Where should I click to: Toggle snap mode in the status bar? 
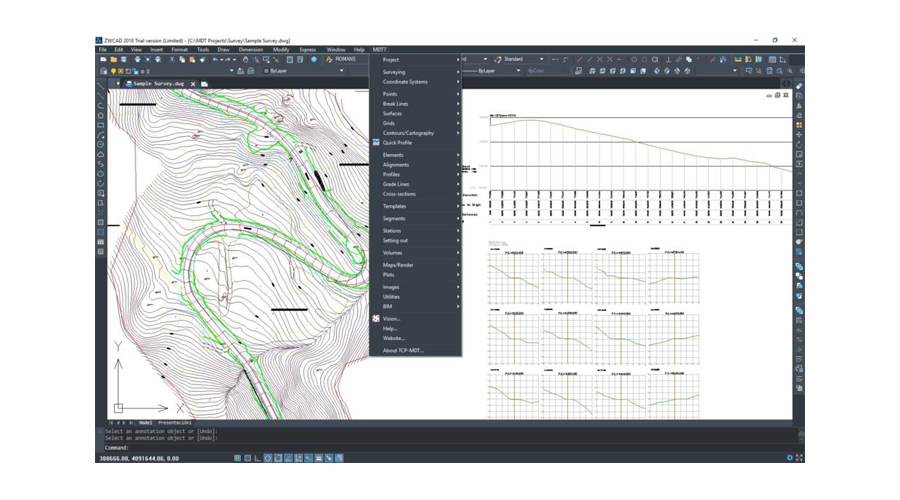tap(237, 458)
